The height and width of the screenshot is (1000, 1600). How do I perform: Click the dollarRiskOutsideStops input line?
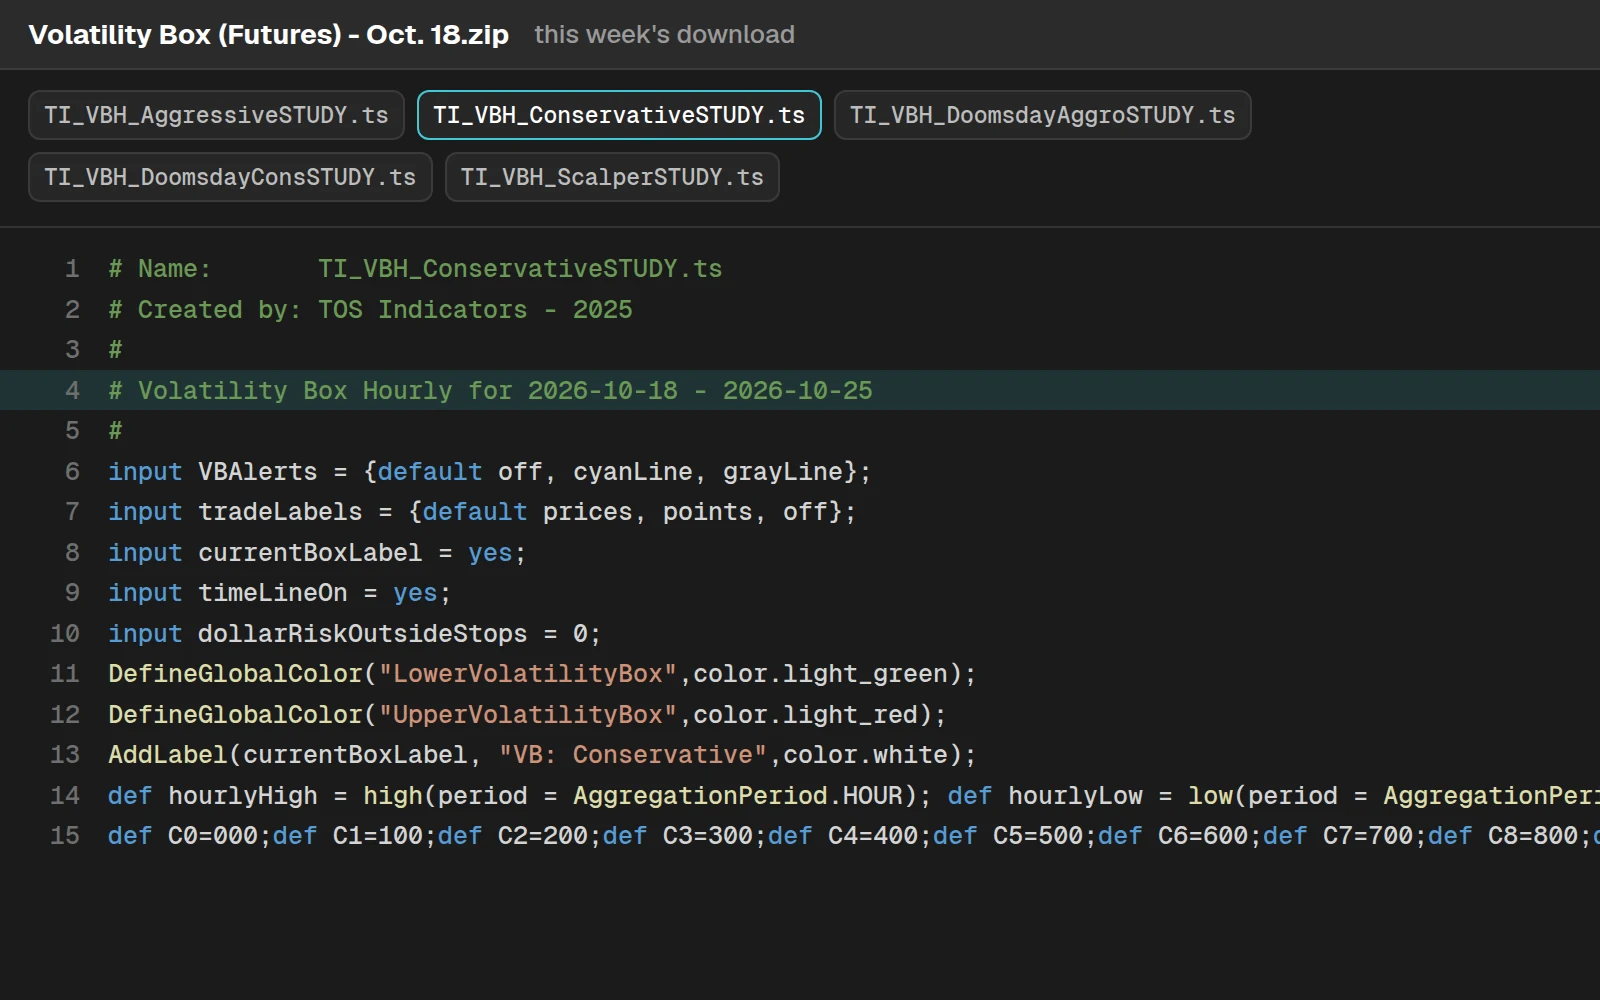tap(355, 634)
